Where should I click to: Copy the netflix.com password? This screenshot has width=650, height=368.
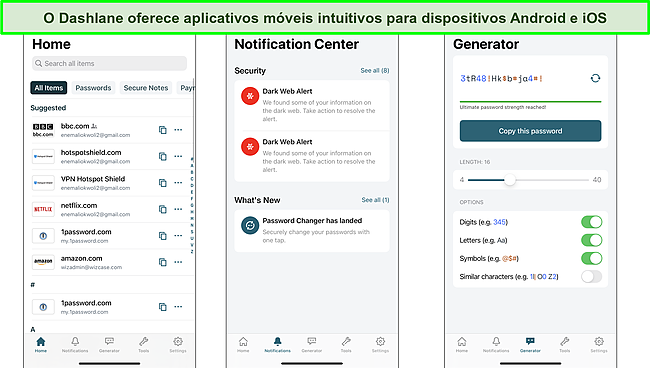pyautogui.click(x=162, y=209)
